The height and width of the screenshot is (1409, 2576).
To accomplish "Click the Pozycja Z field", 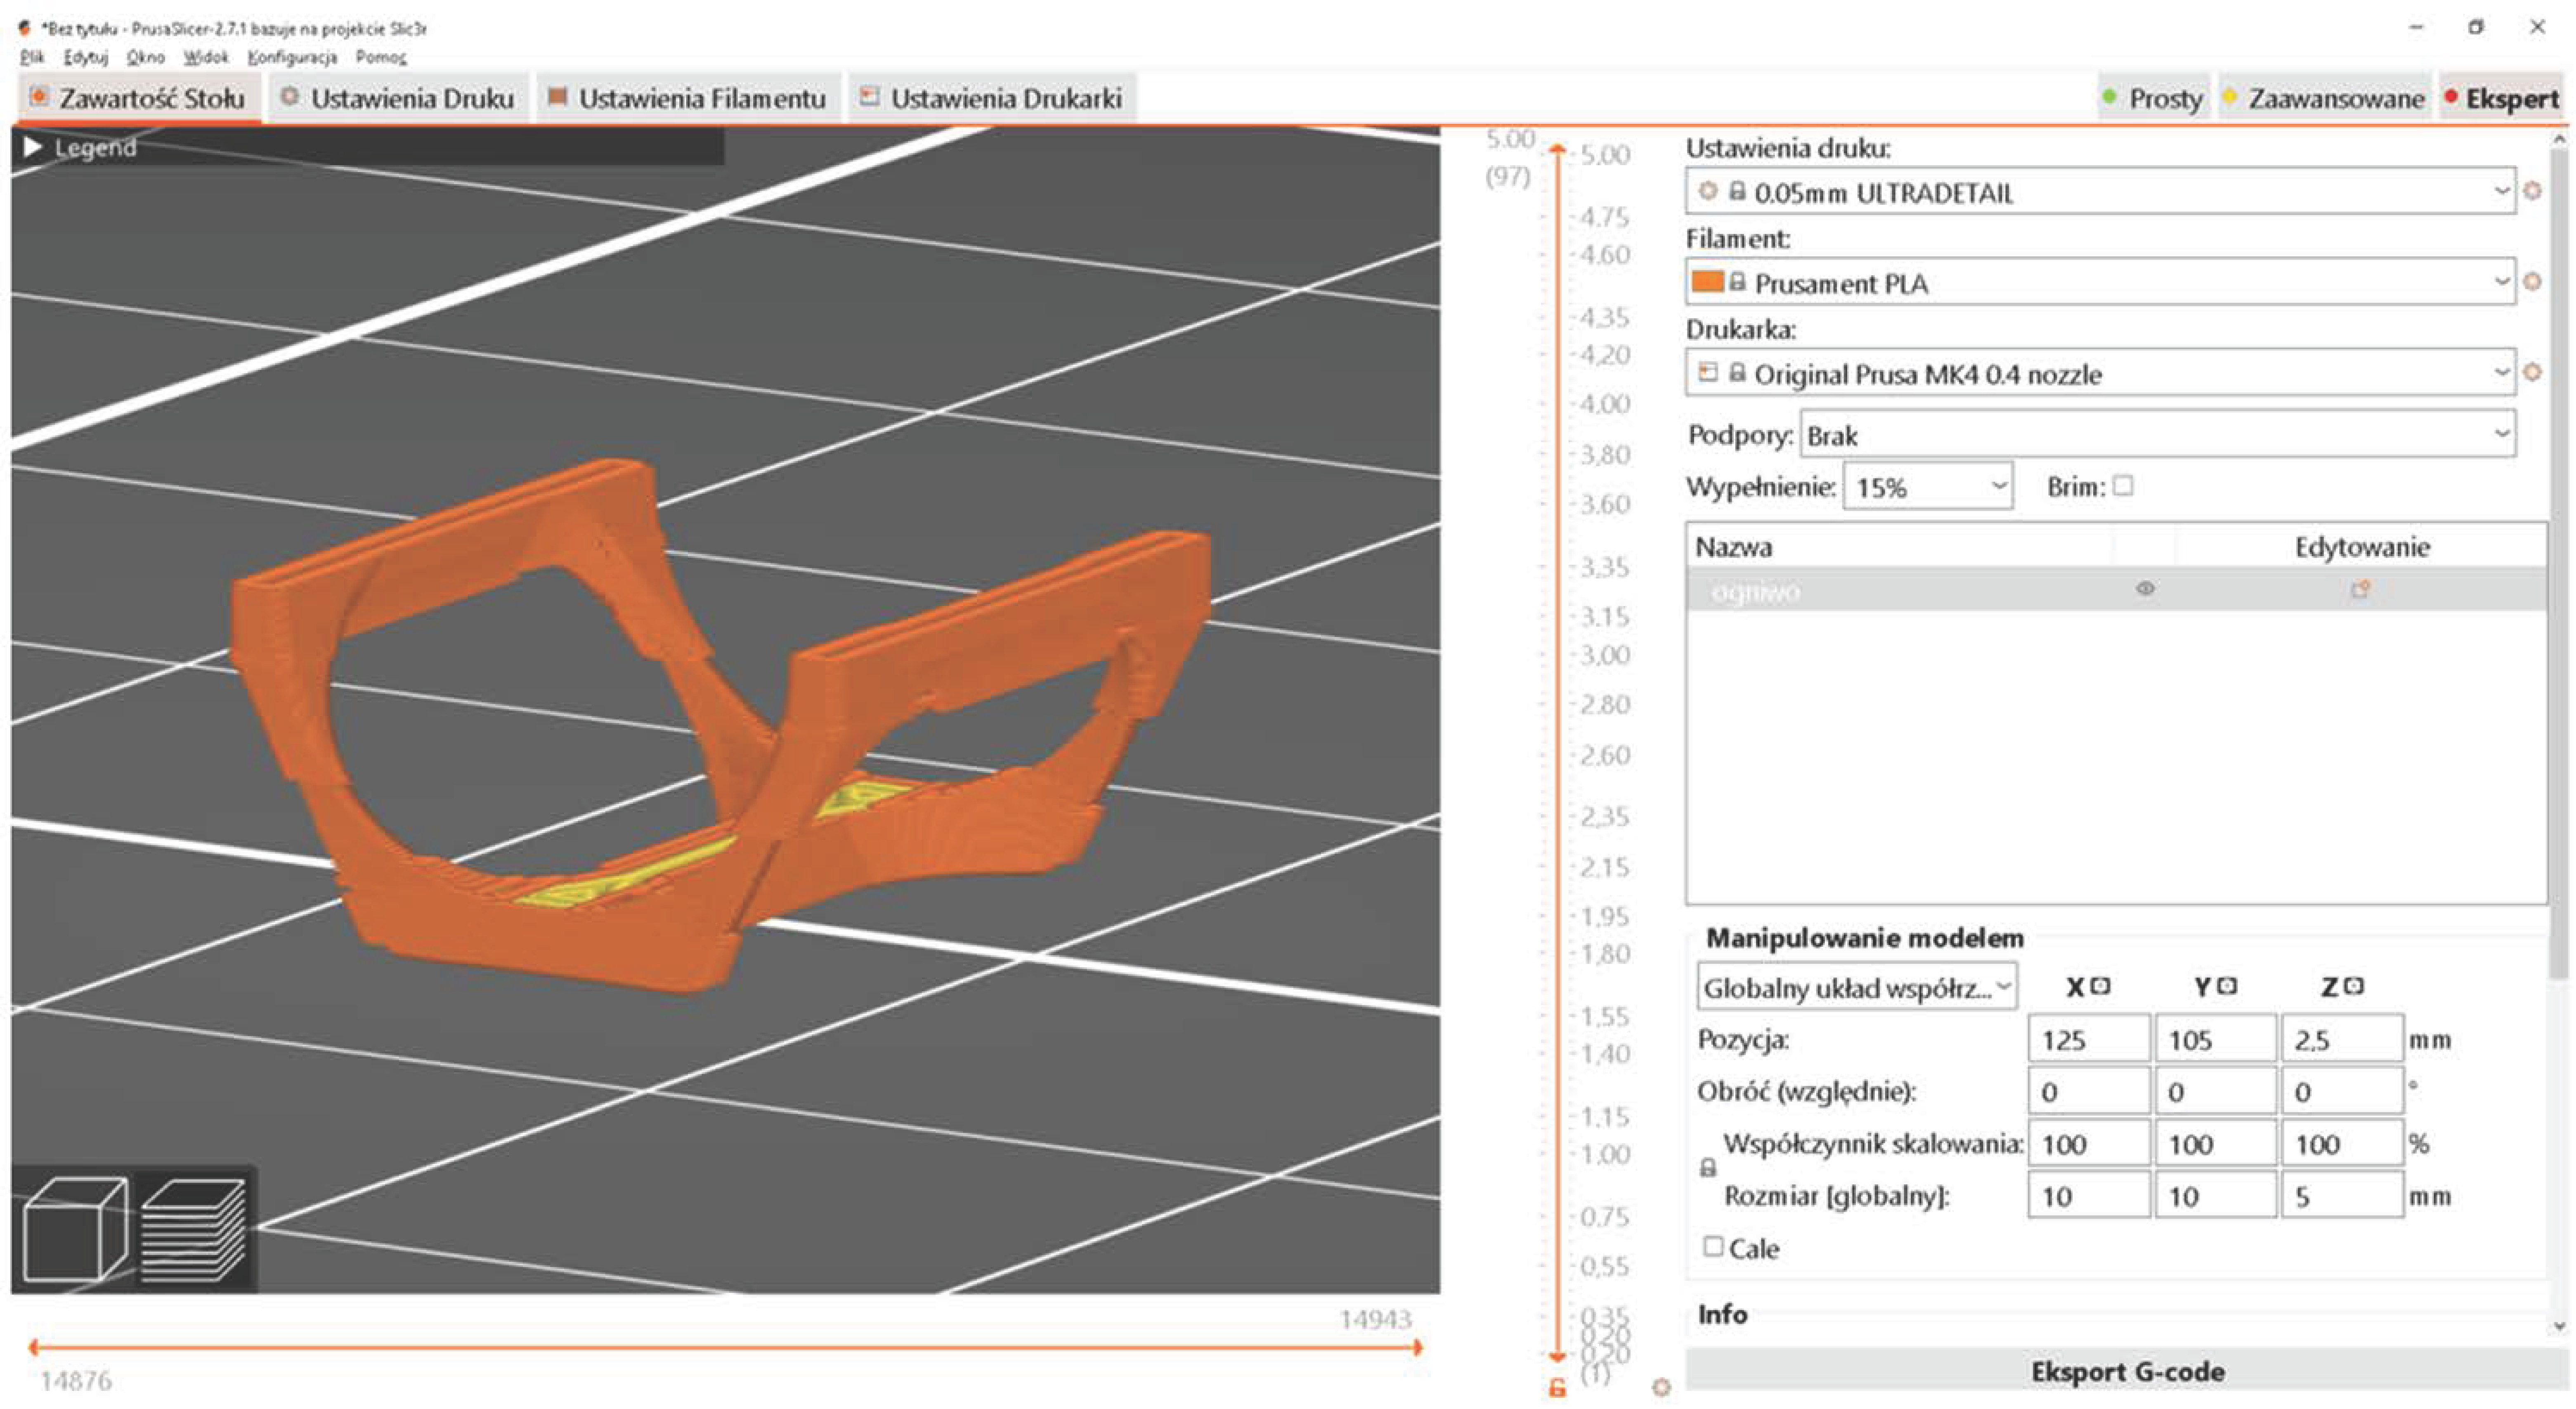I will pos(2343,1039).
